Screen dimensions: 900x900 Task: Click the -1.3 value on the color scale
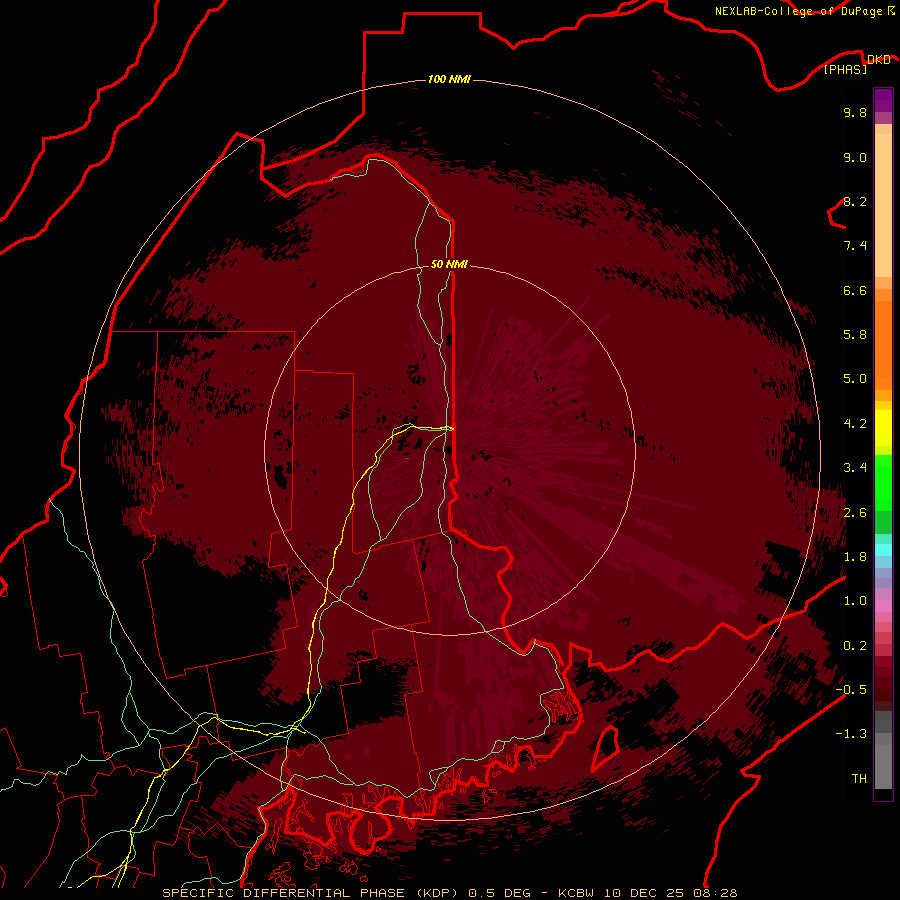[851, 734]
